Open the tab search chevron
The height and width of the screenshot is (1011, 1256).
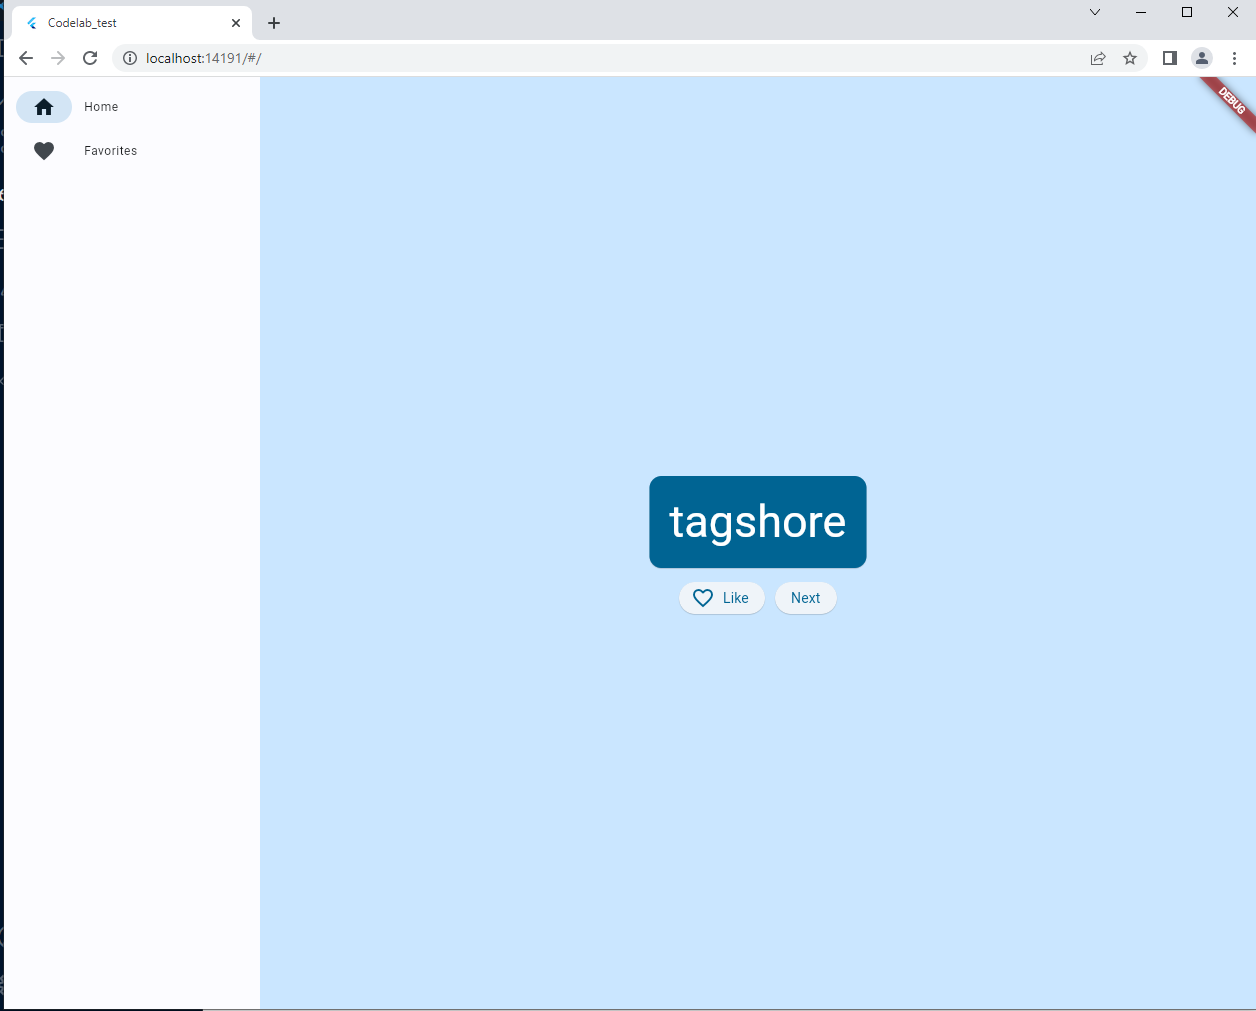coord(1095,12)
